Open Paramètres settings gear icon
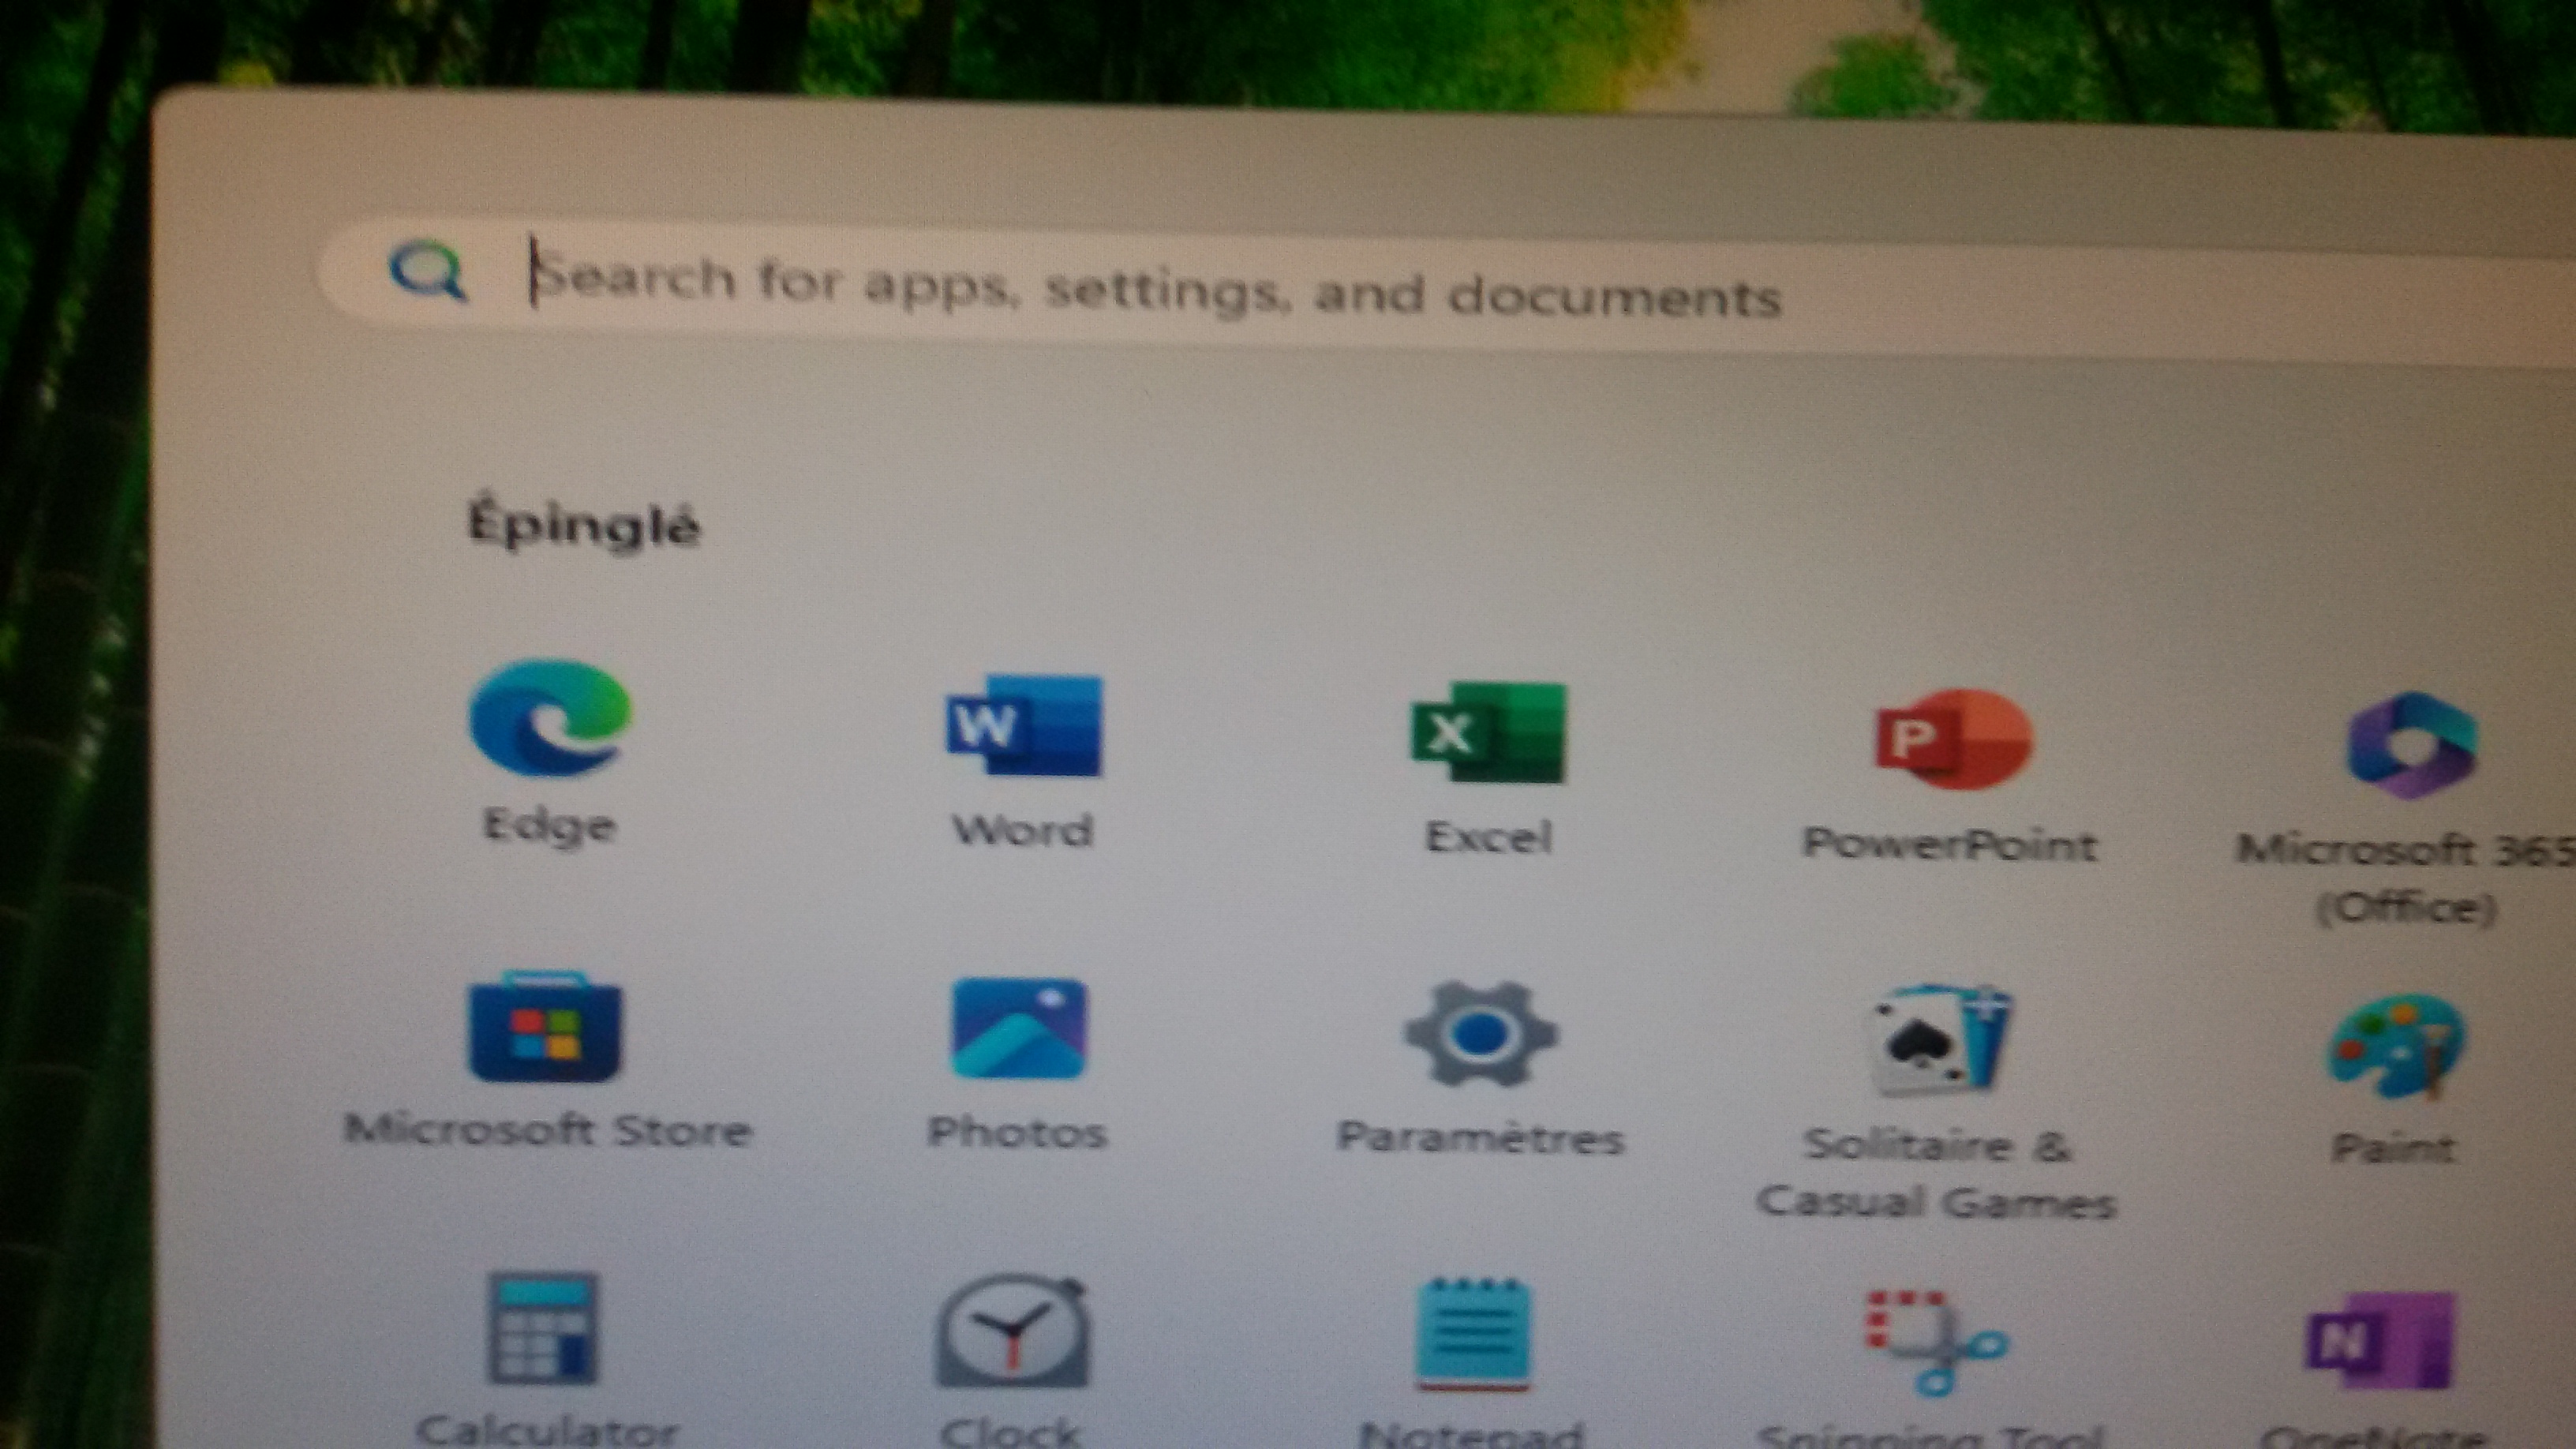This screenshot has width=2576, height=1449. tap(1481, 1035)
